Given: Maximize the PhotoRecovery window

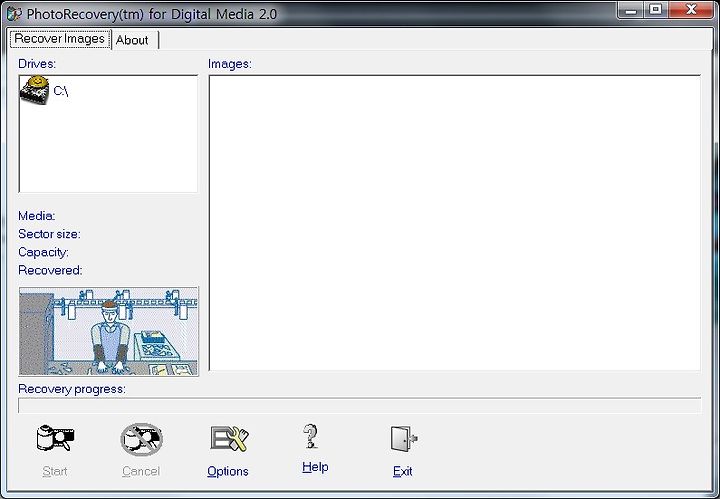Looking at the screenshot, I should pyautogui.click(x=656, y=10).
